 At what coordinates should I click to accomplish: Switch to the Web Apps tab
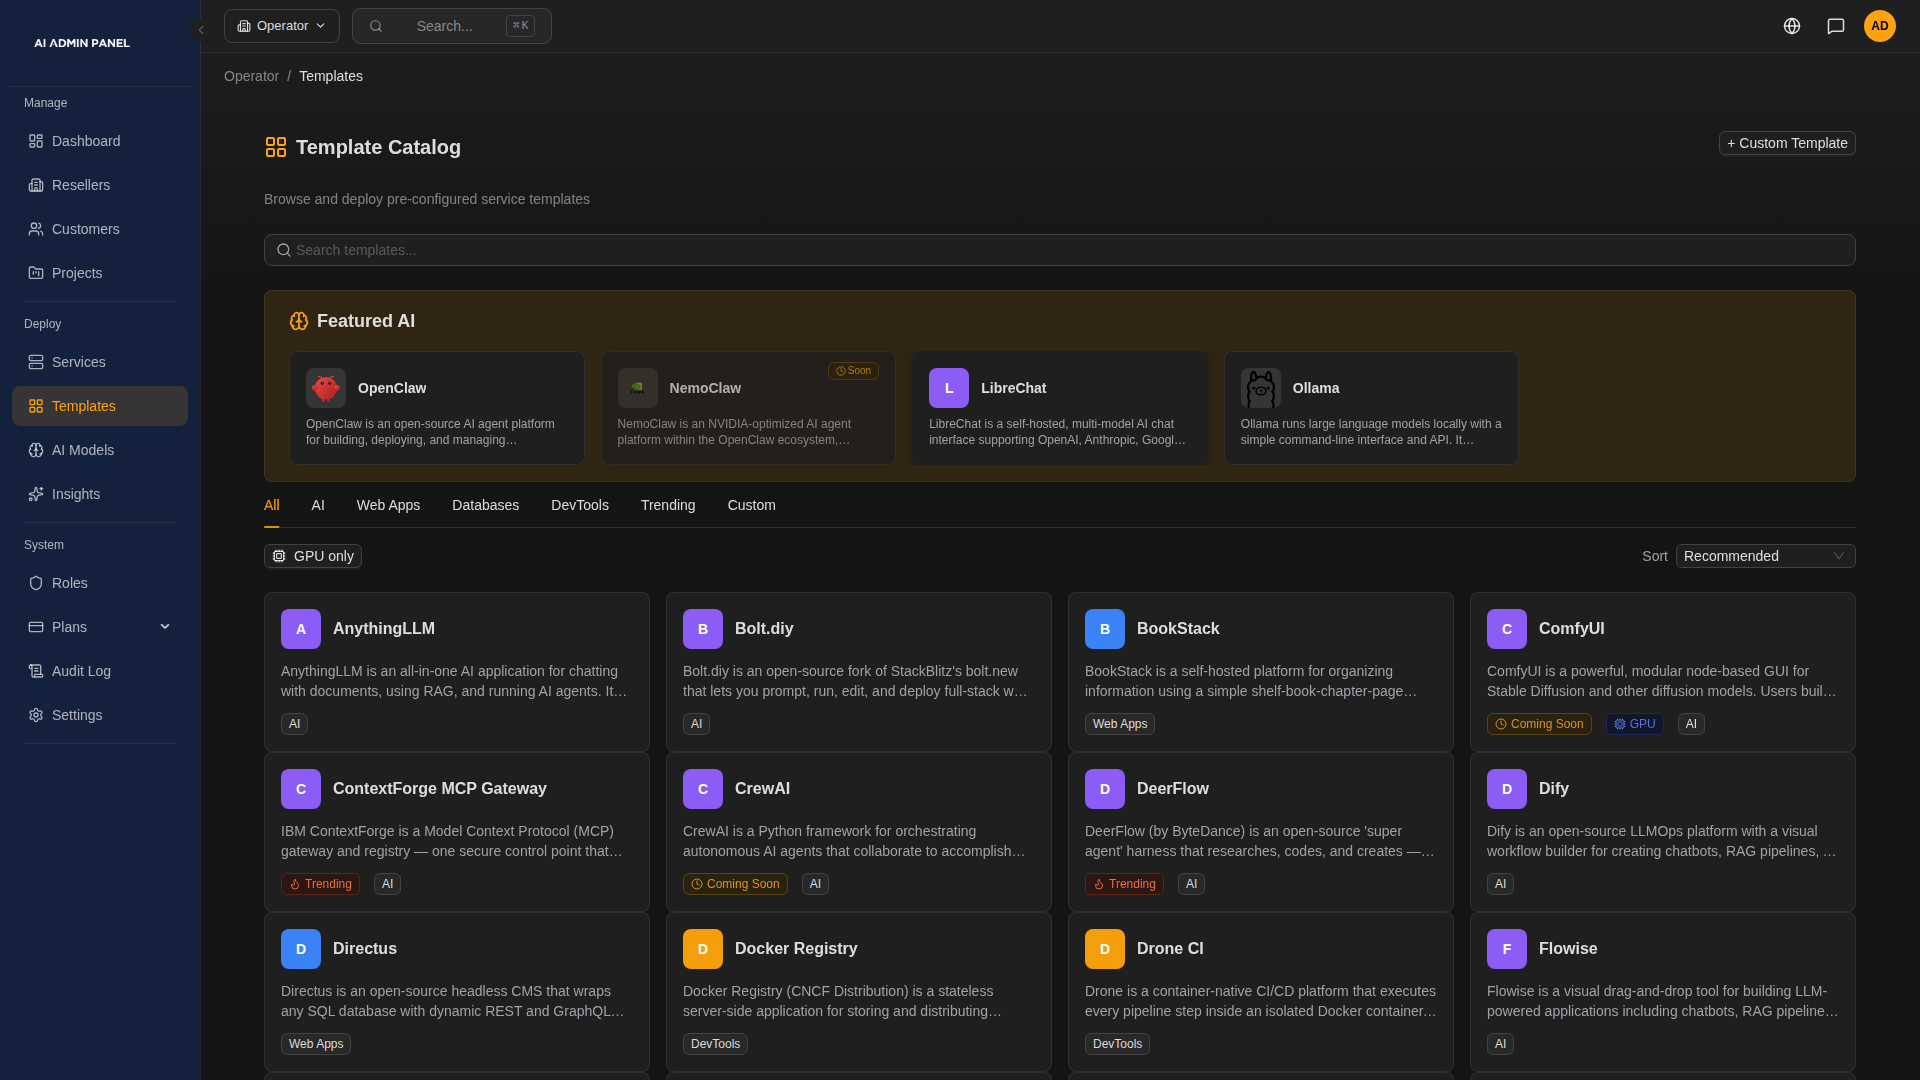click(x=388, y=505)
